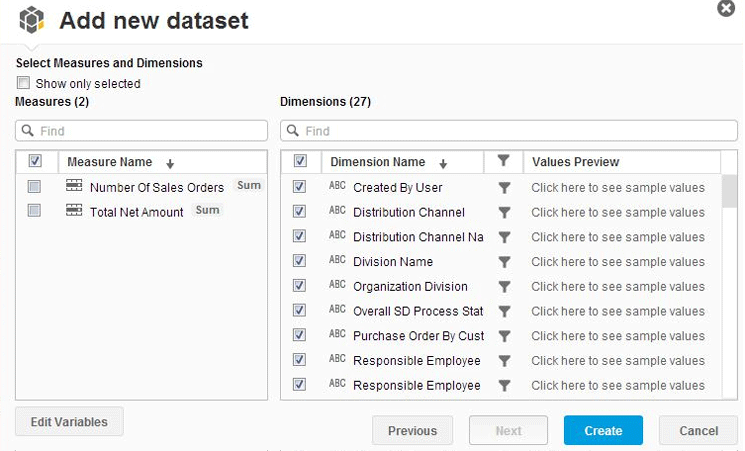Open Sum aggregation for Number Of Sales Orders
Viewport: 745px width, 451px height.
tap(249, 186)
